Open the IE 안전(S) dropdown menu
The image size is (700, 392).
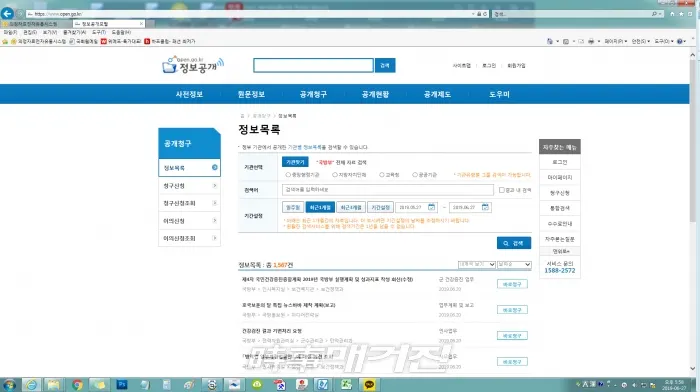pos(641,41)
